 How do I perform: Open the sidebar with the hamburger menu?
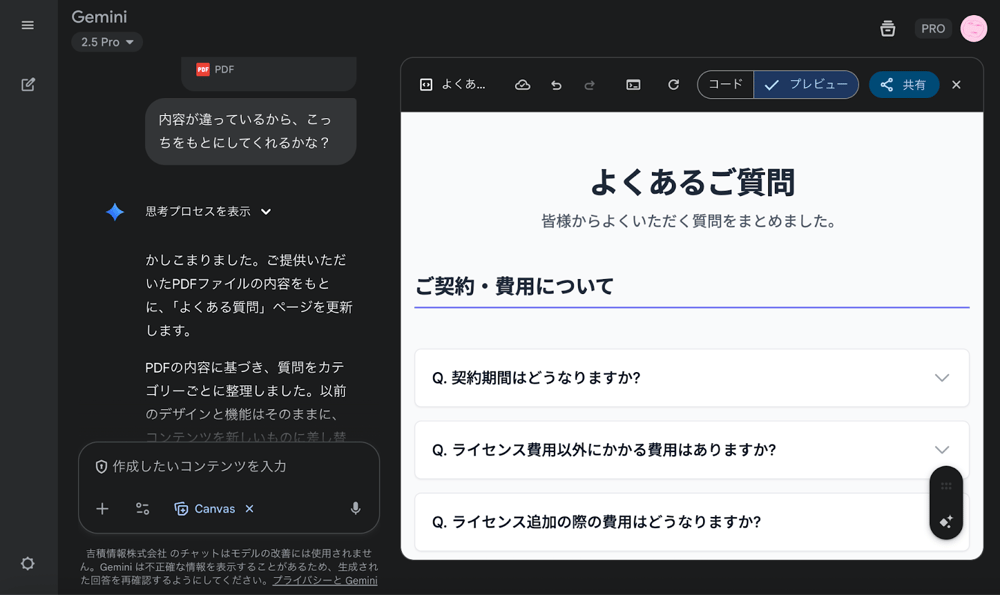tap(28, 25)
